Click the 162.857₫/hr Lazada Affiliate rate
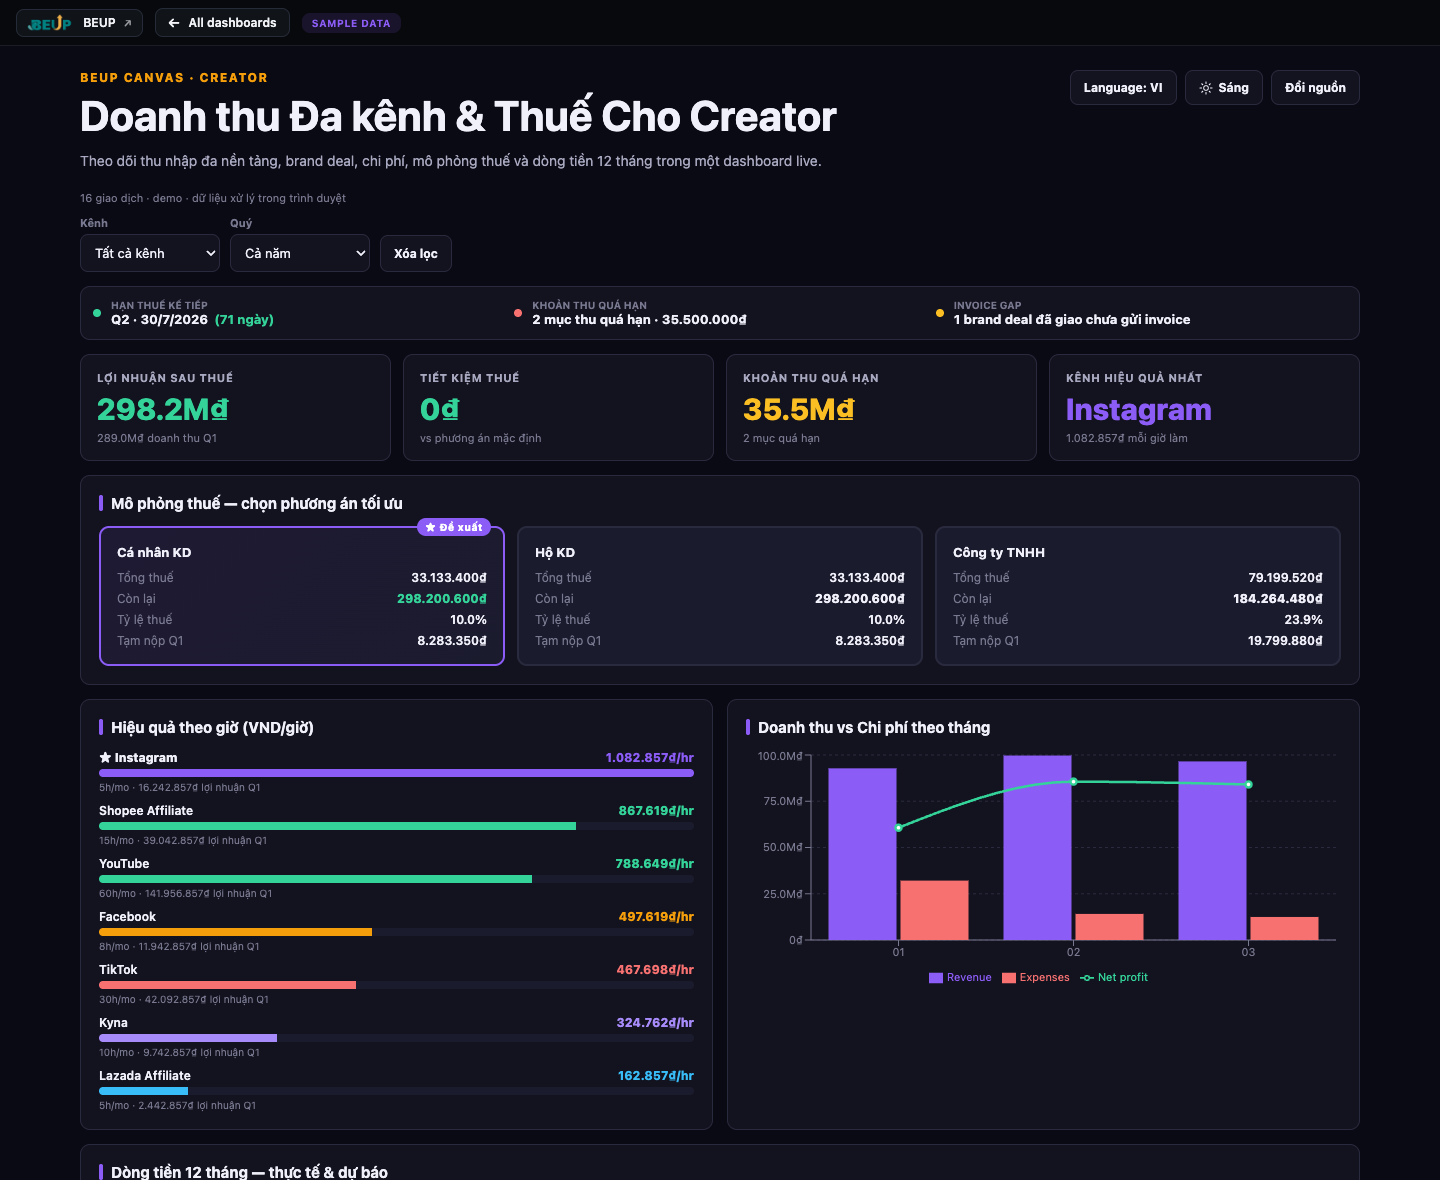1440x1180 pixels. [656, 1076]
